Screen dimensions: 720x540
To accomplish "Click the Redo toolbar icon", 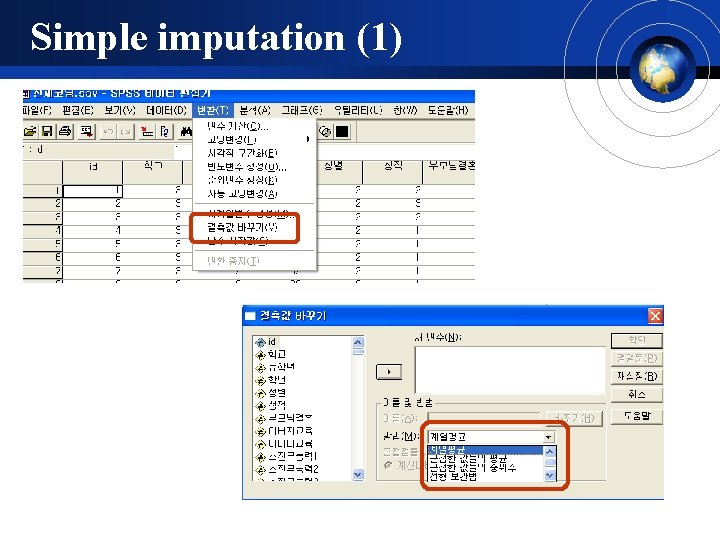I will click(x=125, y=132).
